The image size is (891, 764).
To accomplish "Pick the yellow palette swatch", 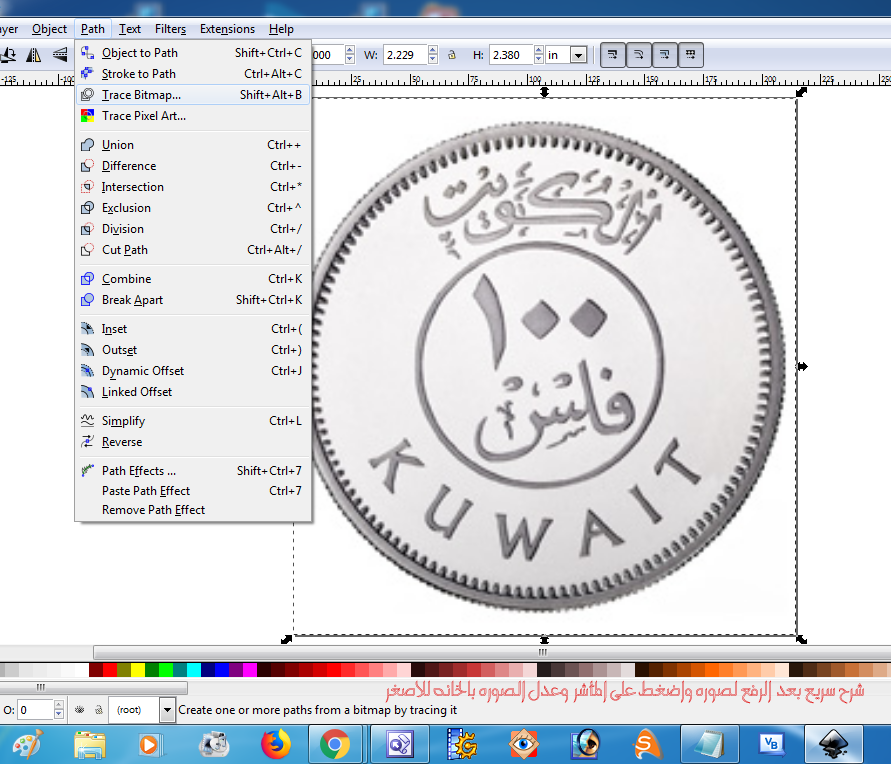I will point(138,670).
